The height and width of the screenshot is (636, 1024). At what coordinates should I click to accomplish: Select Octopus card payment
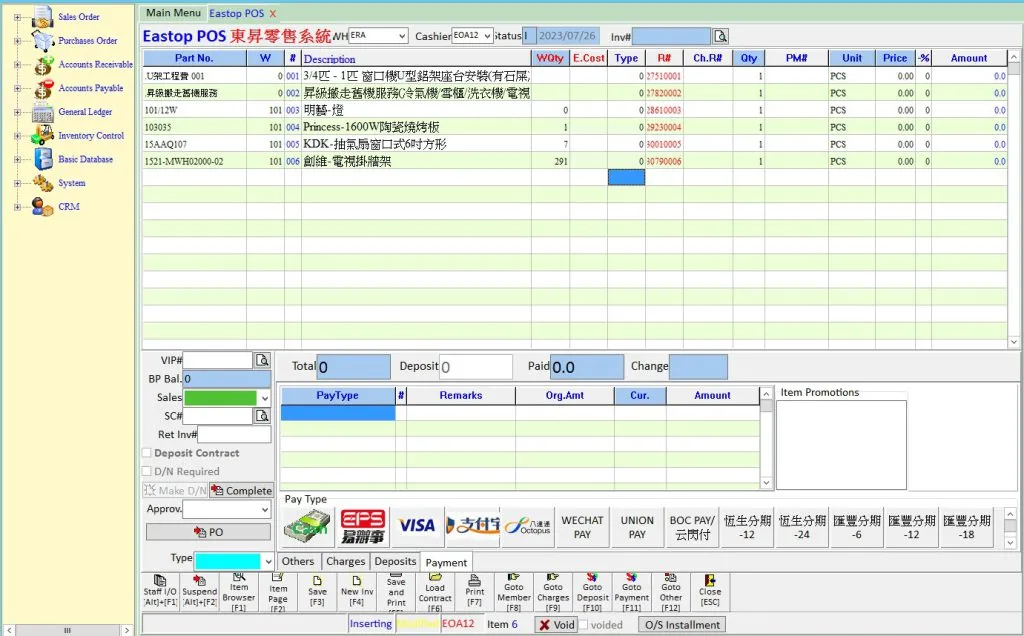pyautogui.click(x=527, y=526)
